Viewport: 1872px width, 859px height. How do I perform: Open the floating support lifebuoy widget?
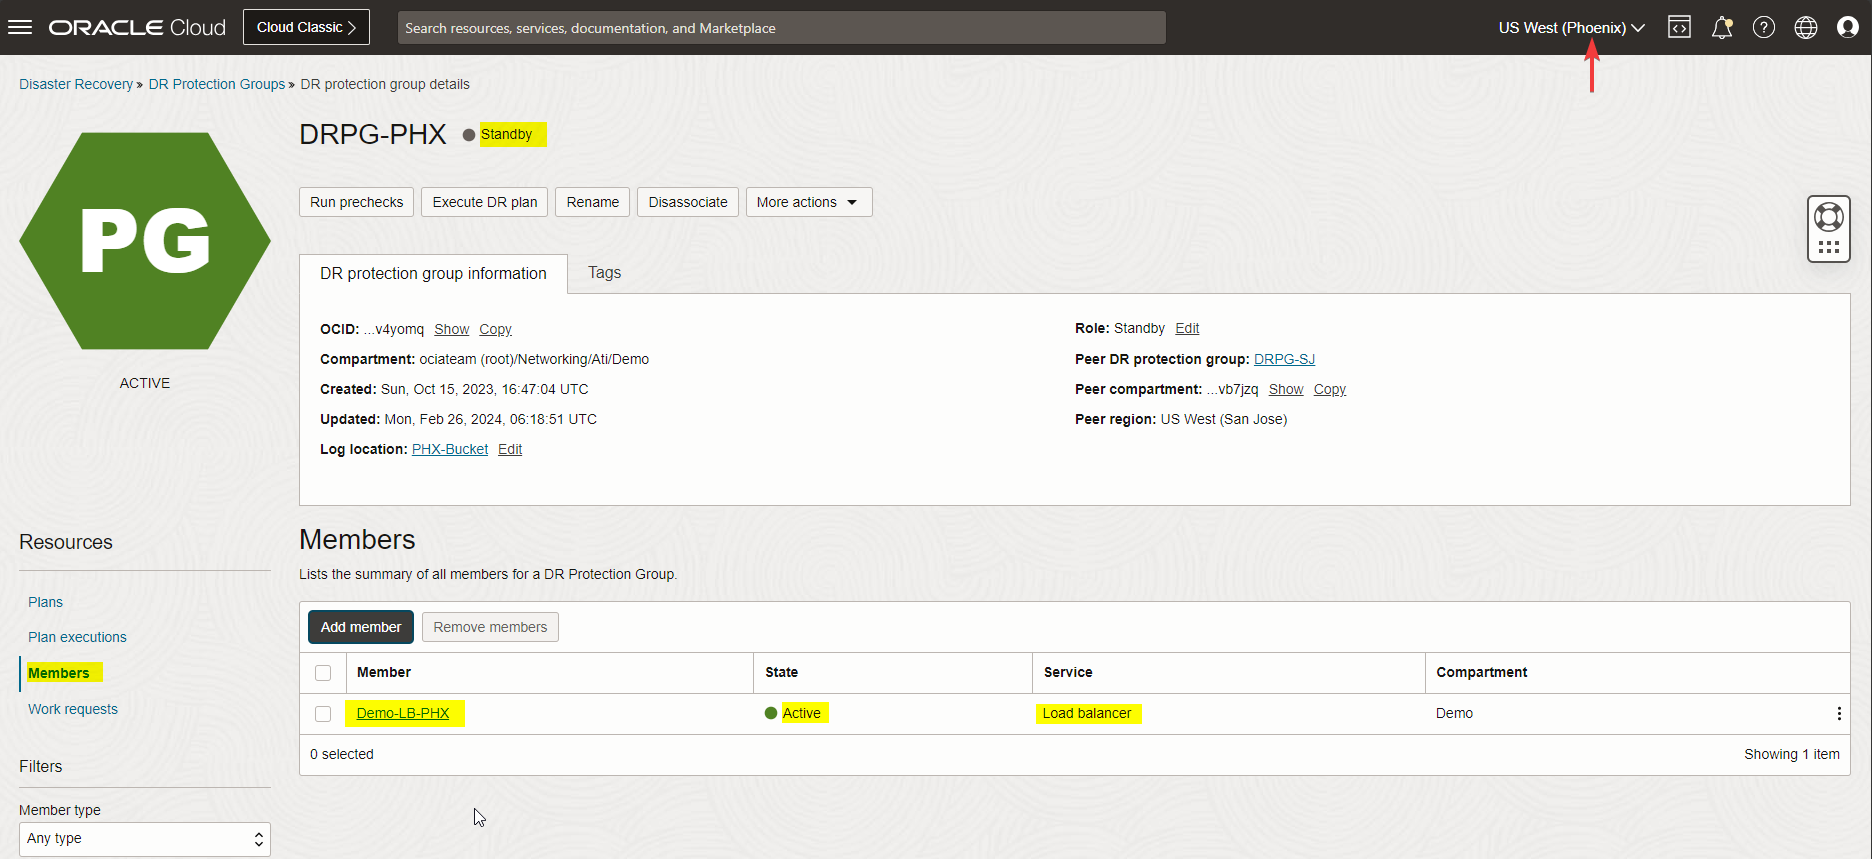click(1828, 217)
